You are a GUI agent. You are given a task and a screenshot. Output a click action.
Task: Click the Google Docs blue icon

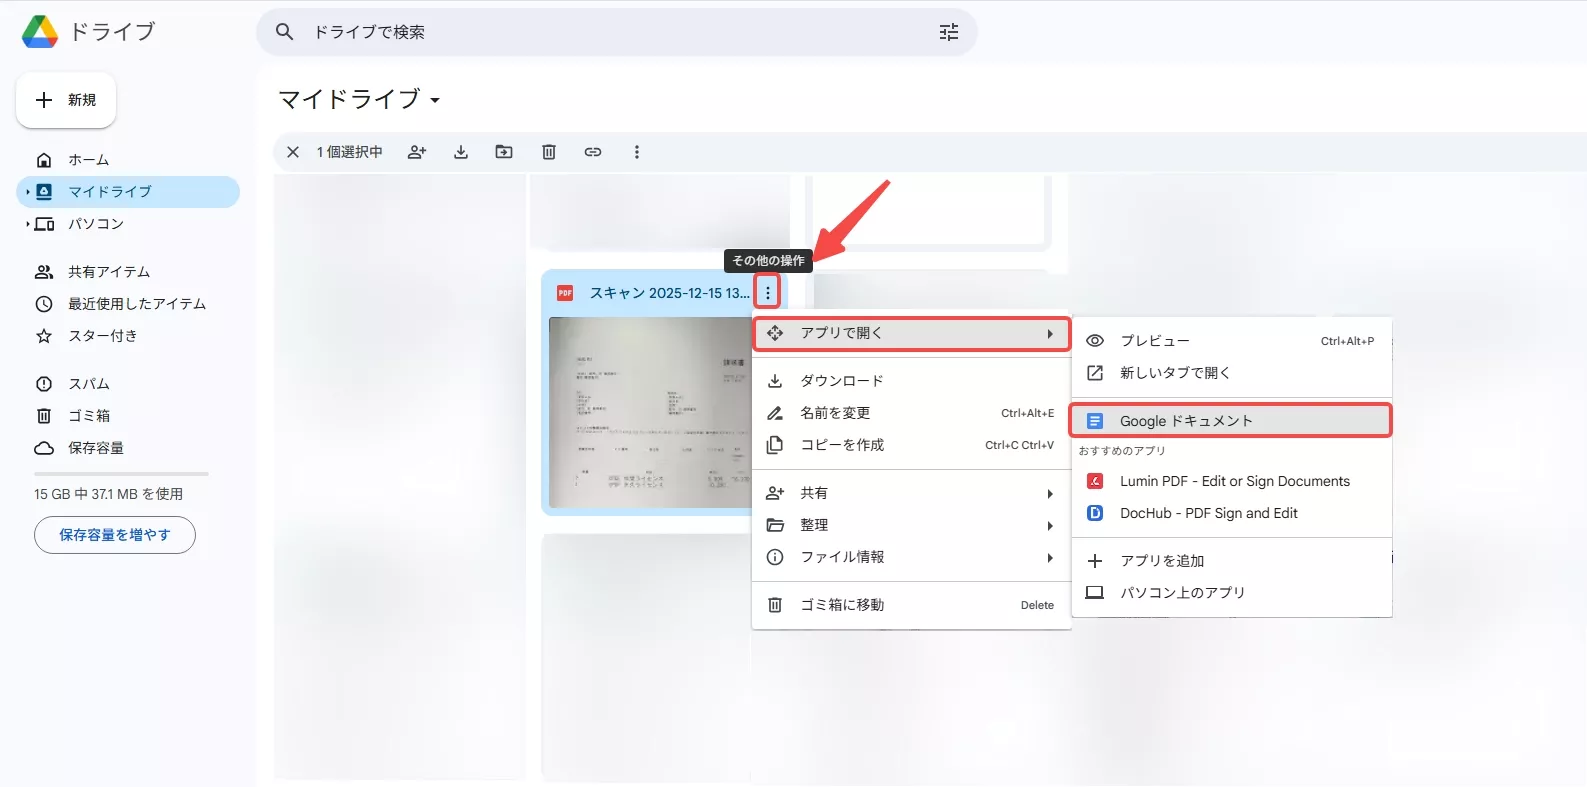click(x=1095, y=421)
